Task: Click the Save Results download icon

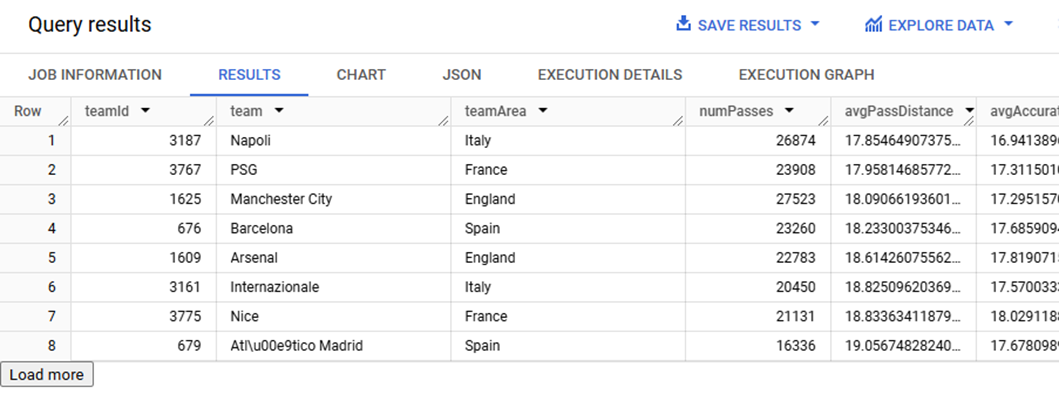Action: click(683, 25)
